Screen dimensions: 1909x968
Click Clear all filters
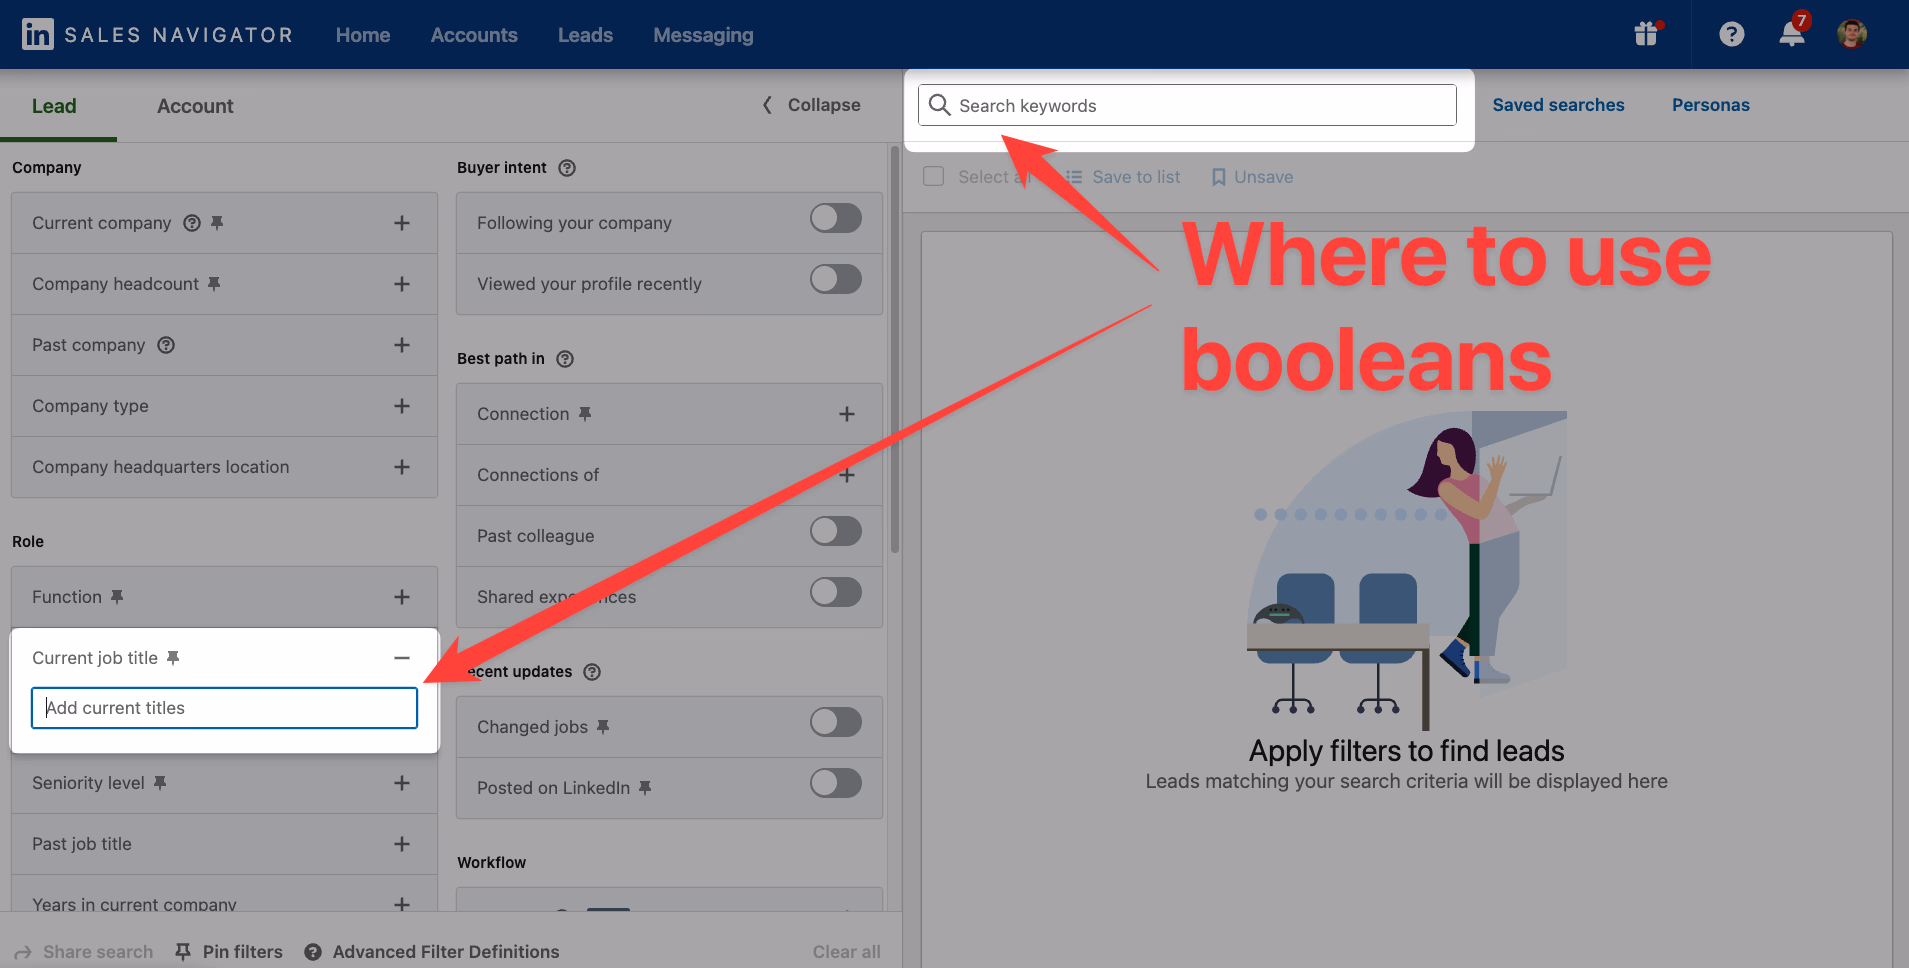click(846, 952)
